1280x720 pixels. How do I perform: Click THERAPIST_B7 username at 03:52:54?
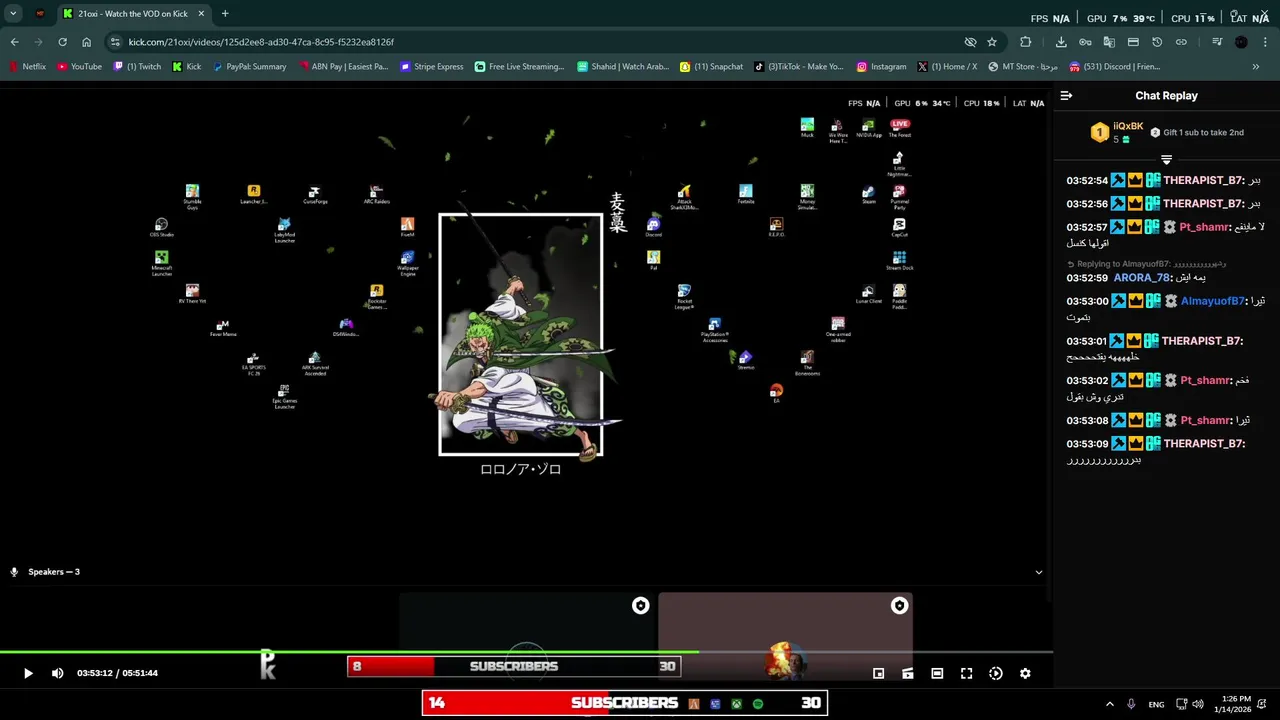click(x=1203, y=181)
